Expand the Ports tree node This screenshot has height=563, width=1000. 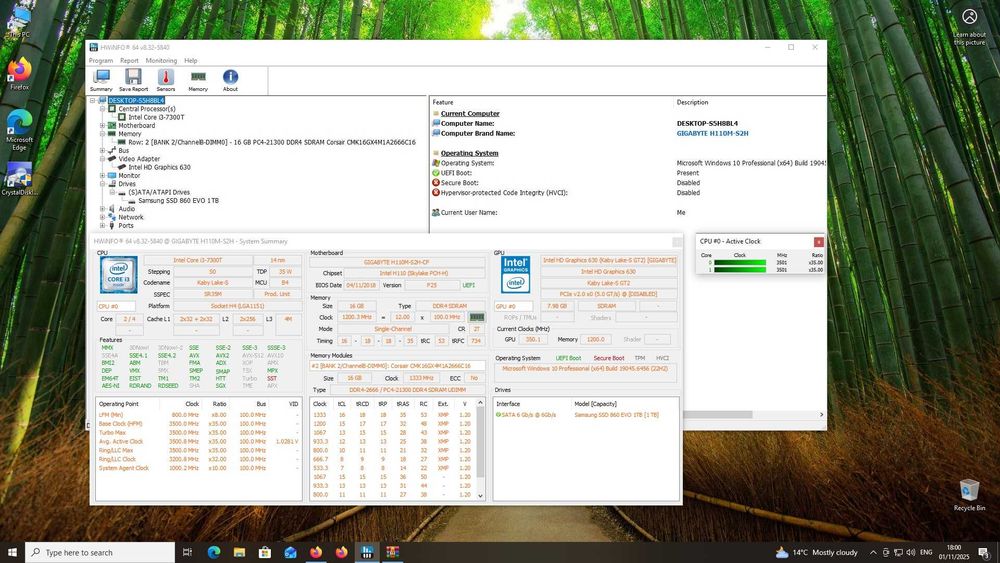click(103, 225)
